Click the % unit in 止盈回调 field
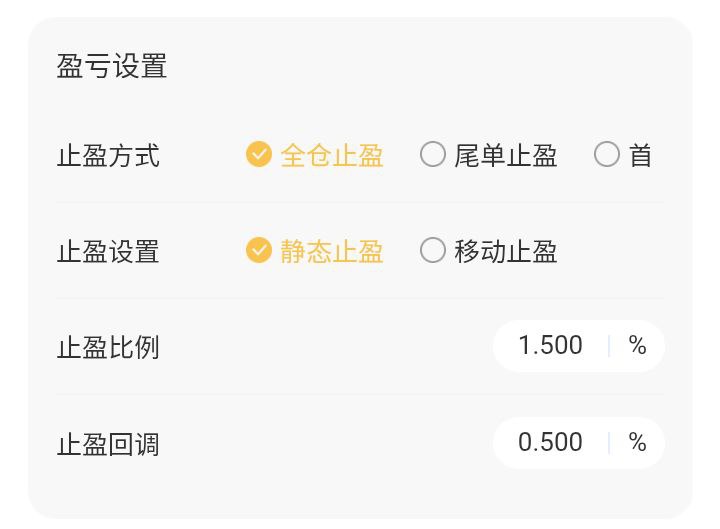Image resolution: width=720 pixels, height=529 pixels. [x=637, y=442]
